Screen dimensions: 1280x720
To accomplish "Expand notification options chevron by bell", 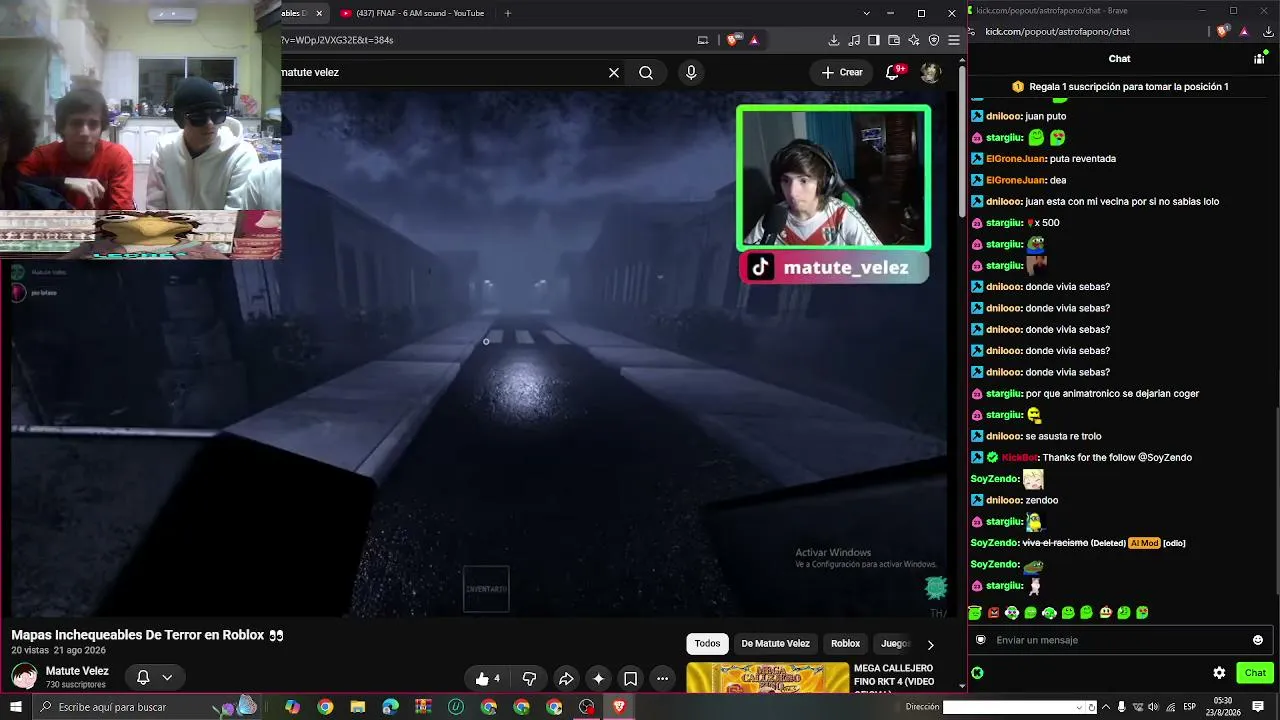I will [x=167, y=677].
